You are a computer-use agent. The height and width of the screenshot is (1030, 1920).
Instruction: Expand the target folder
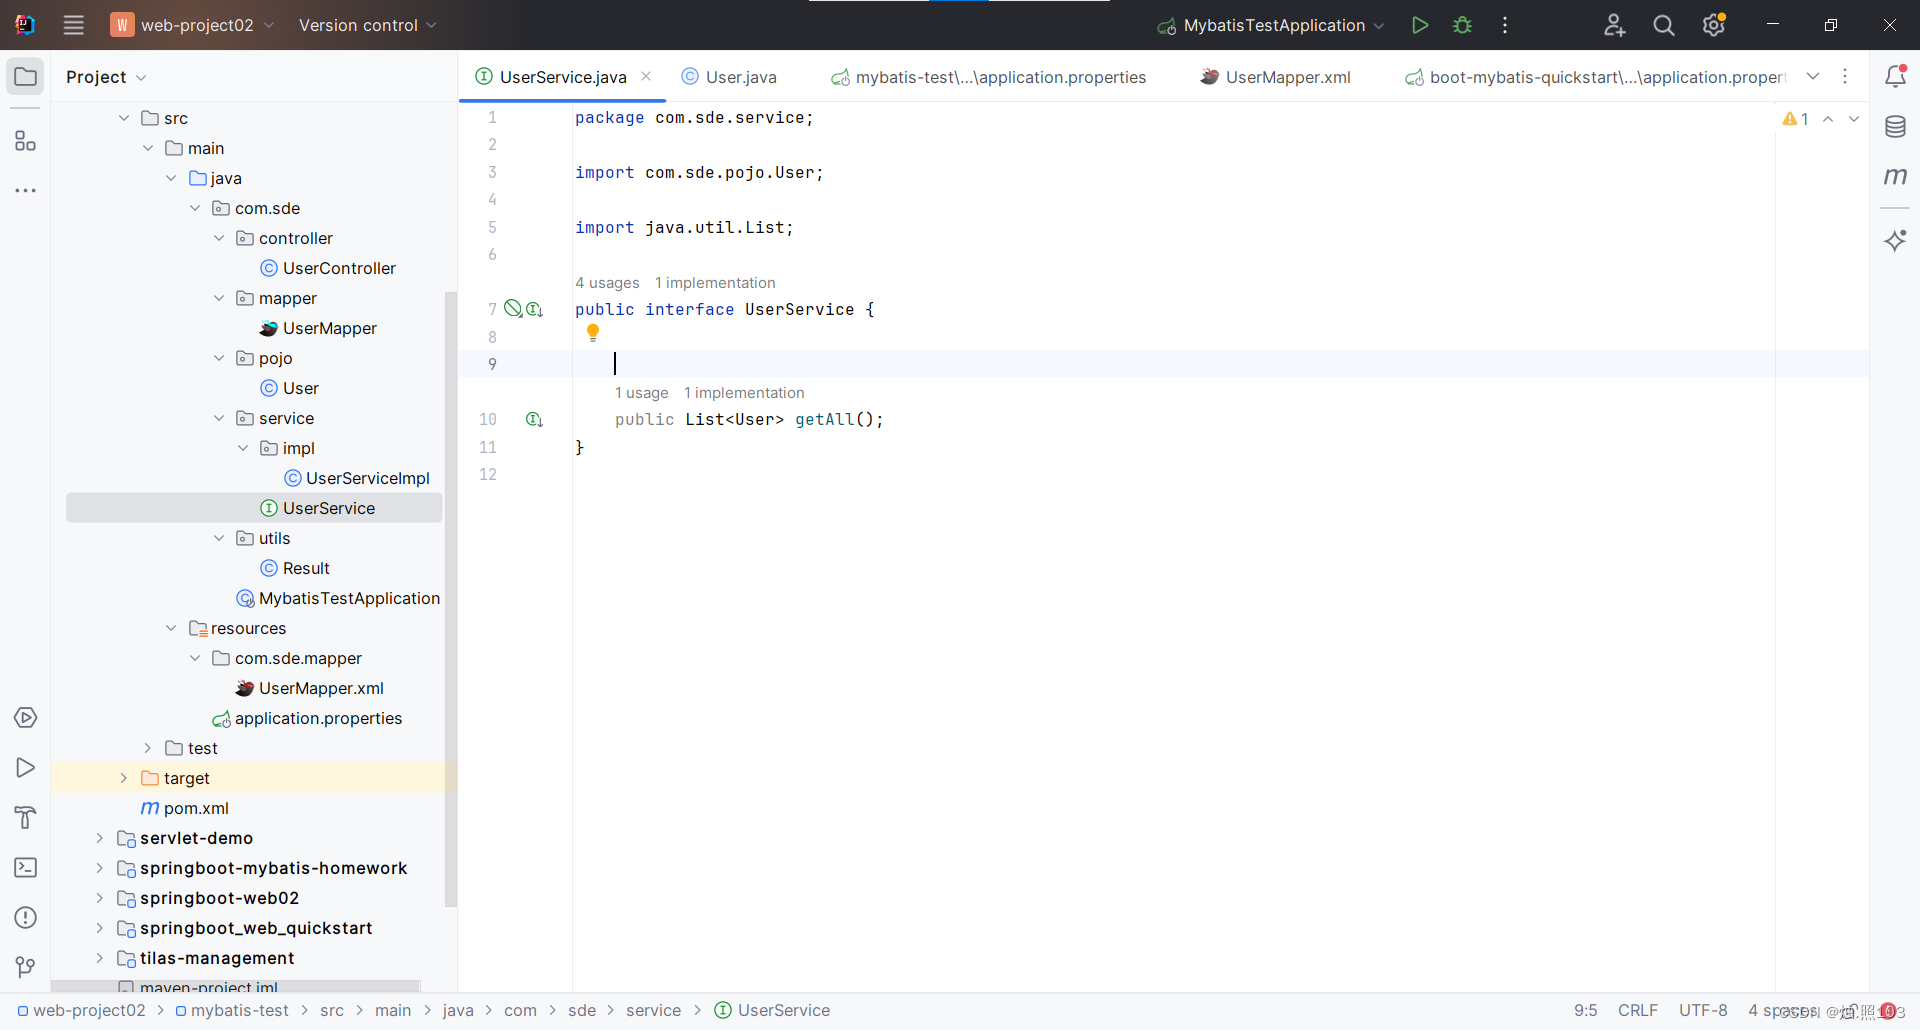[x=124, y=778]
